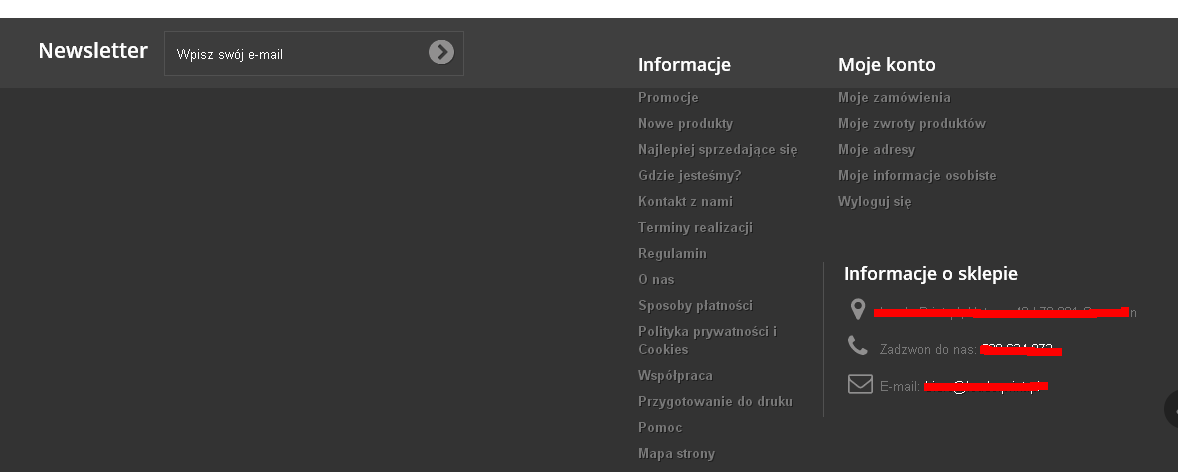The width and height of the screenshot is (1178, 472).
Task: Open Przygotowanie do druku link
Action: (x=715, y=402)
